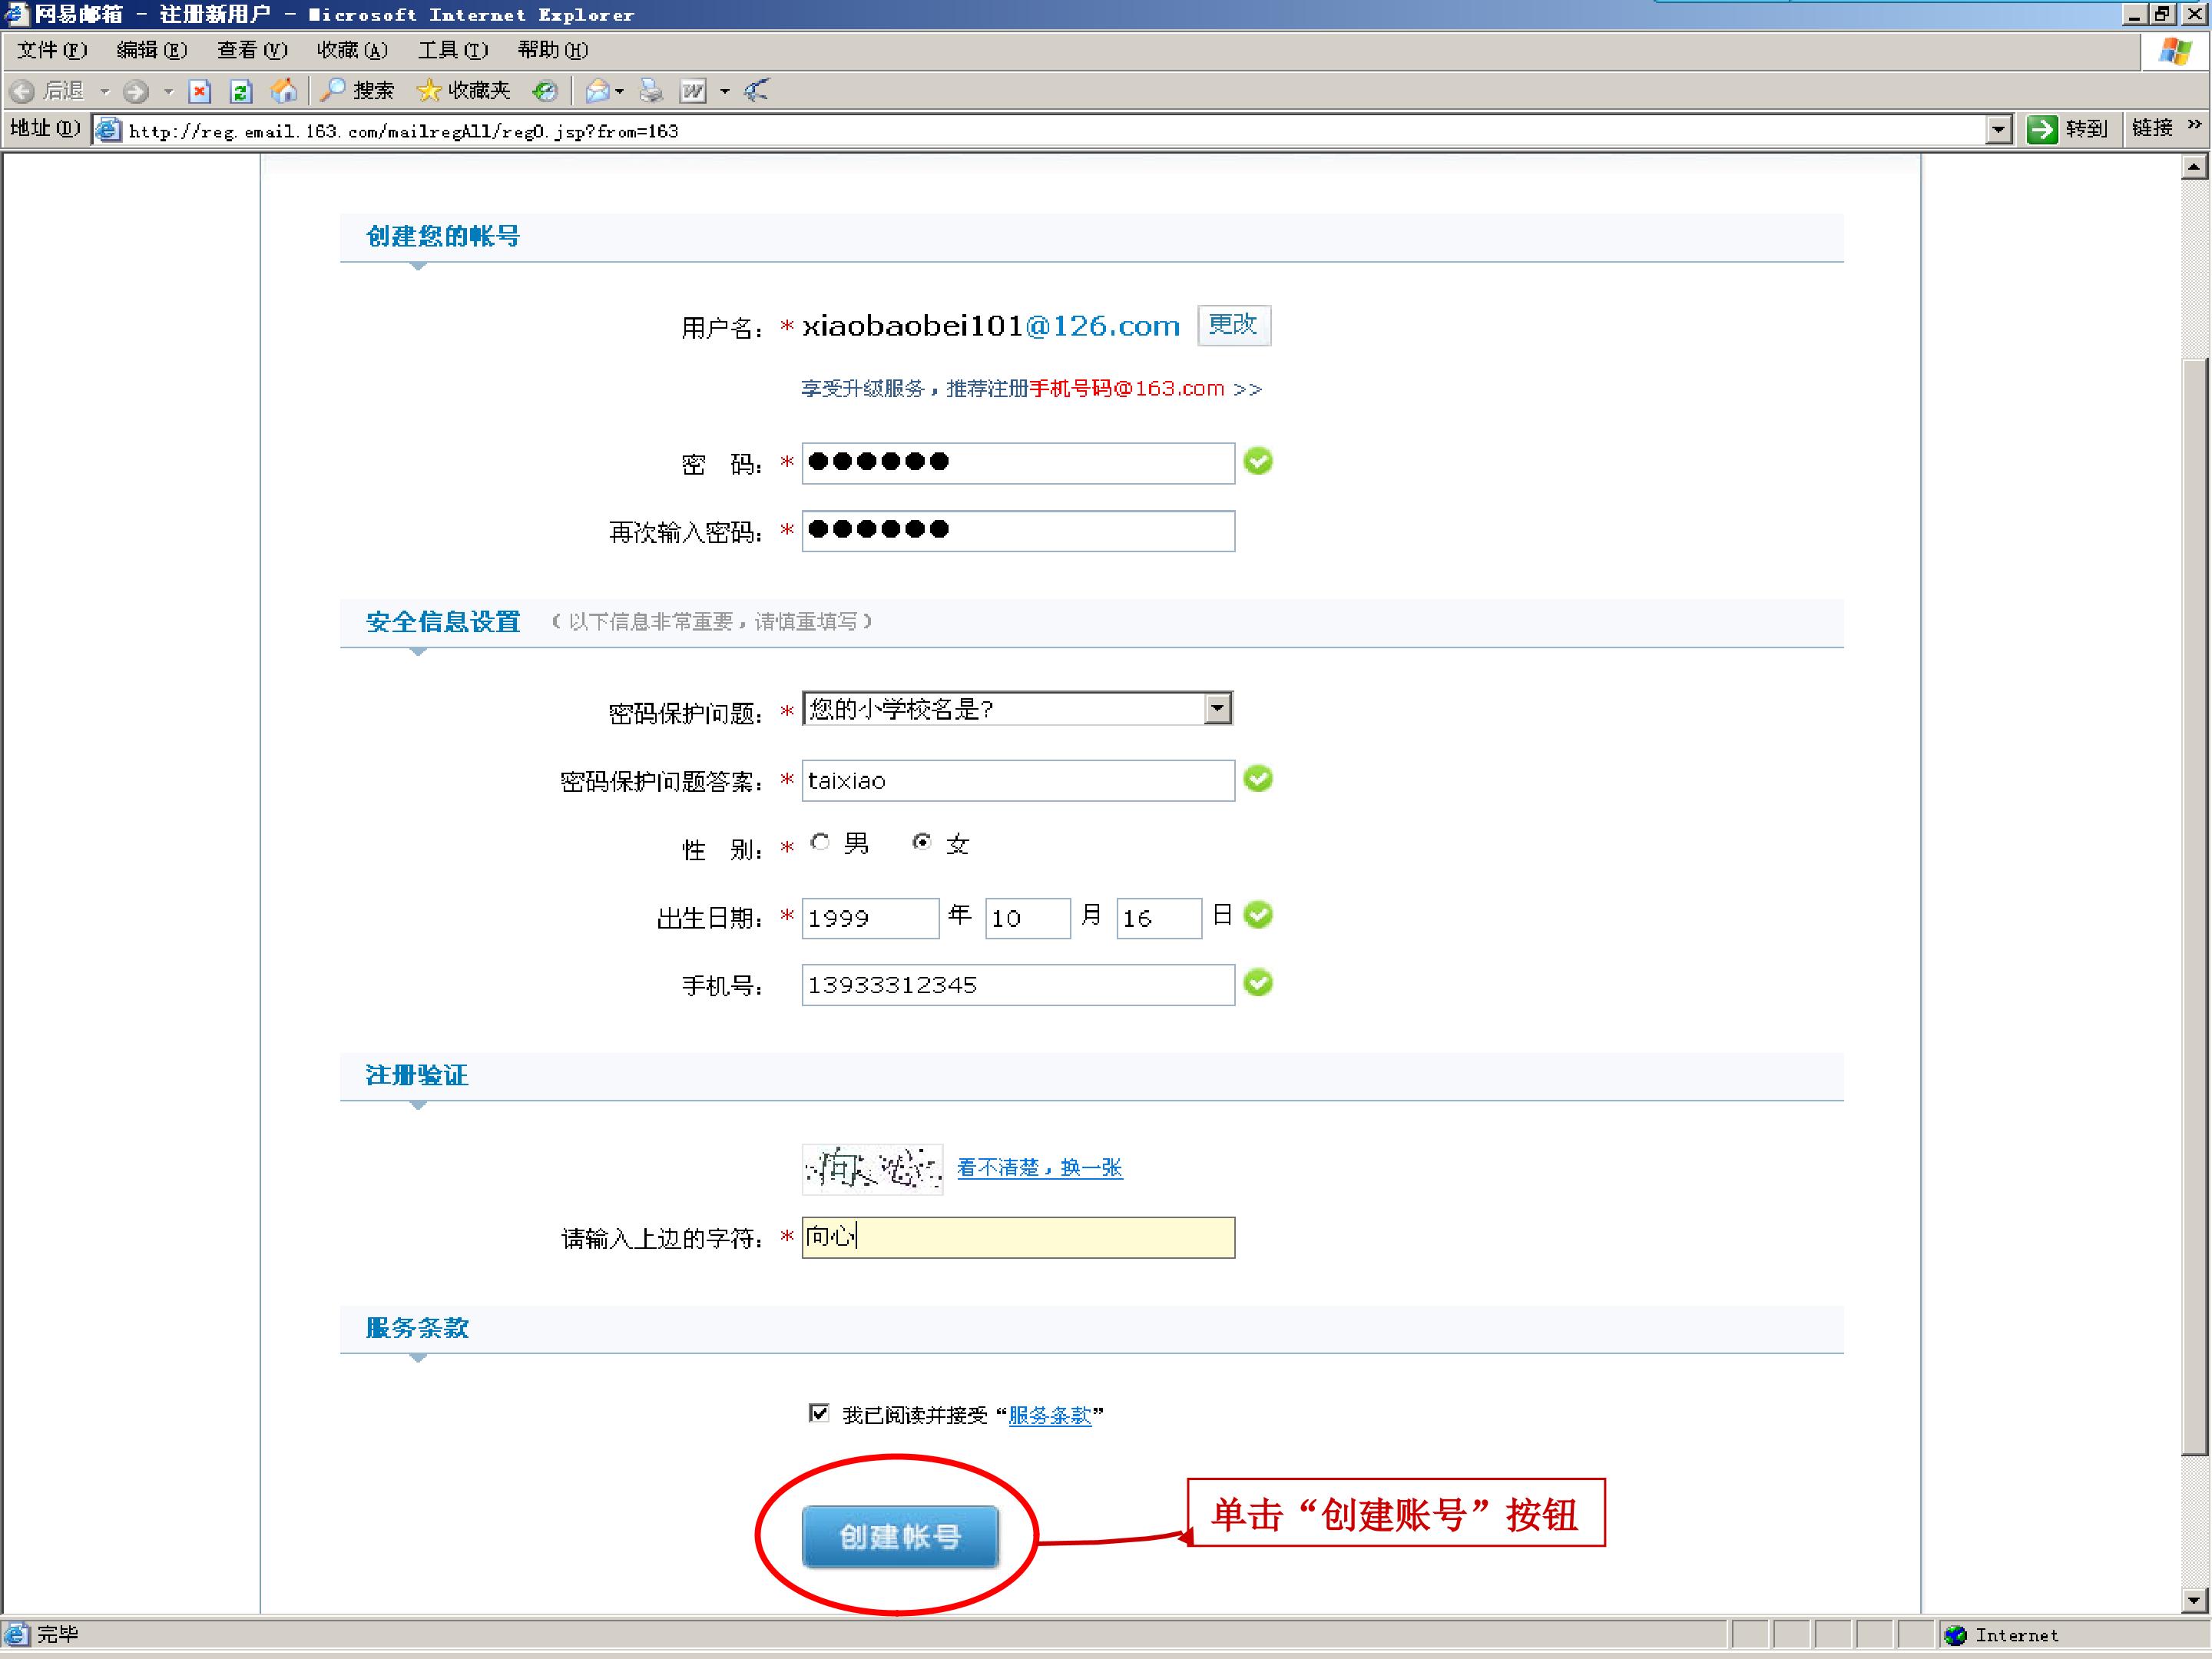
Task: Click the Refresh page icon
Action: (241, 91)
